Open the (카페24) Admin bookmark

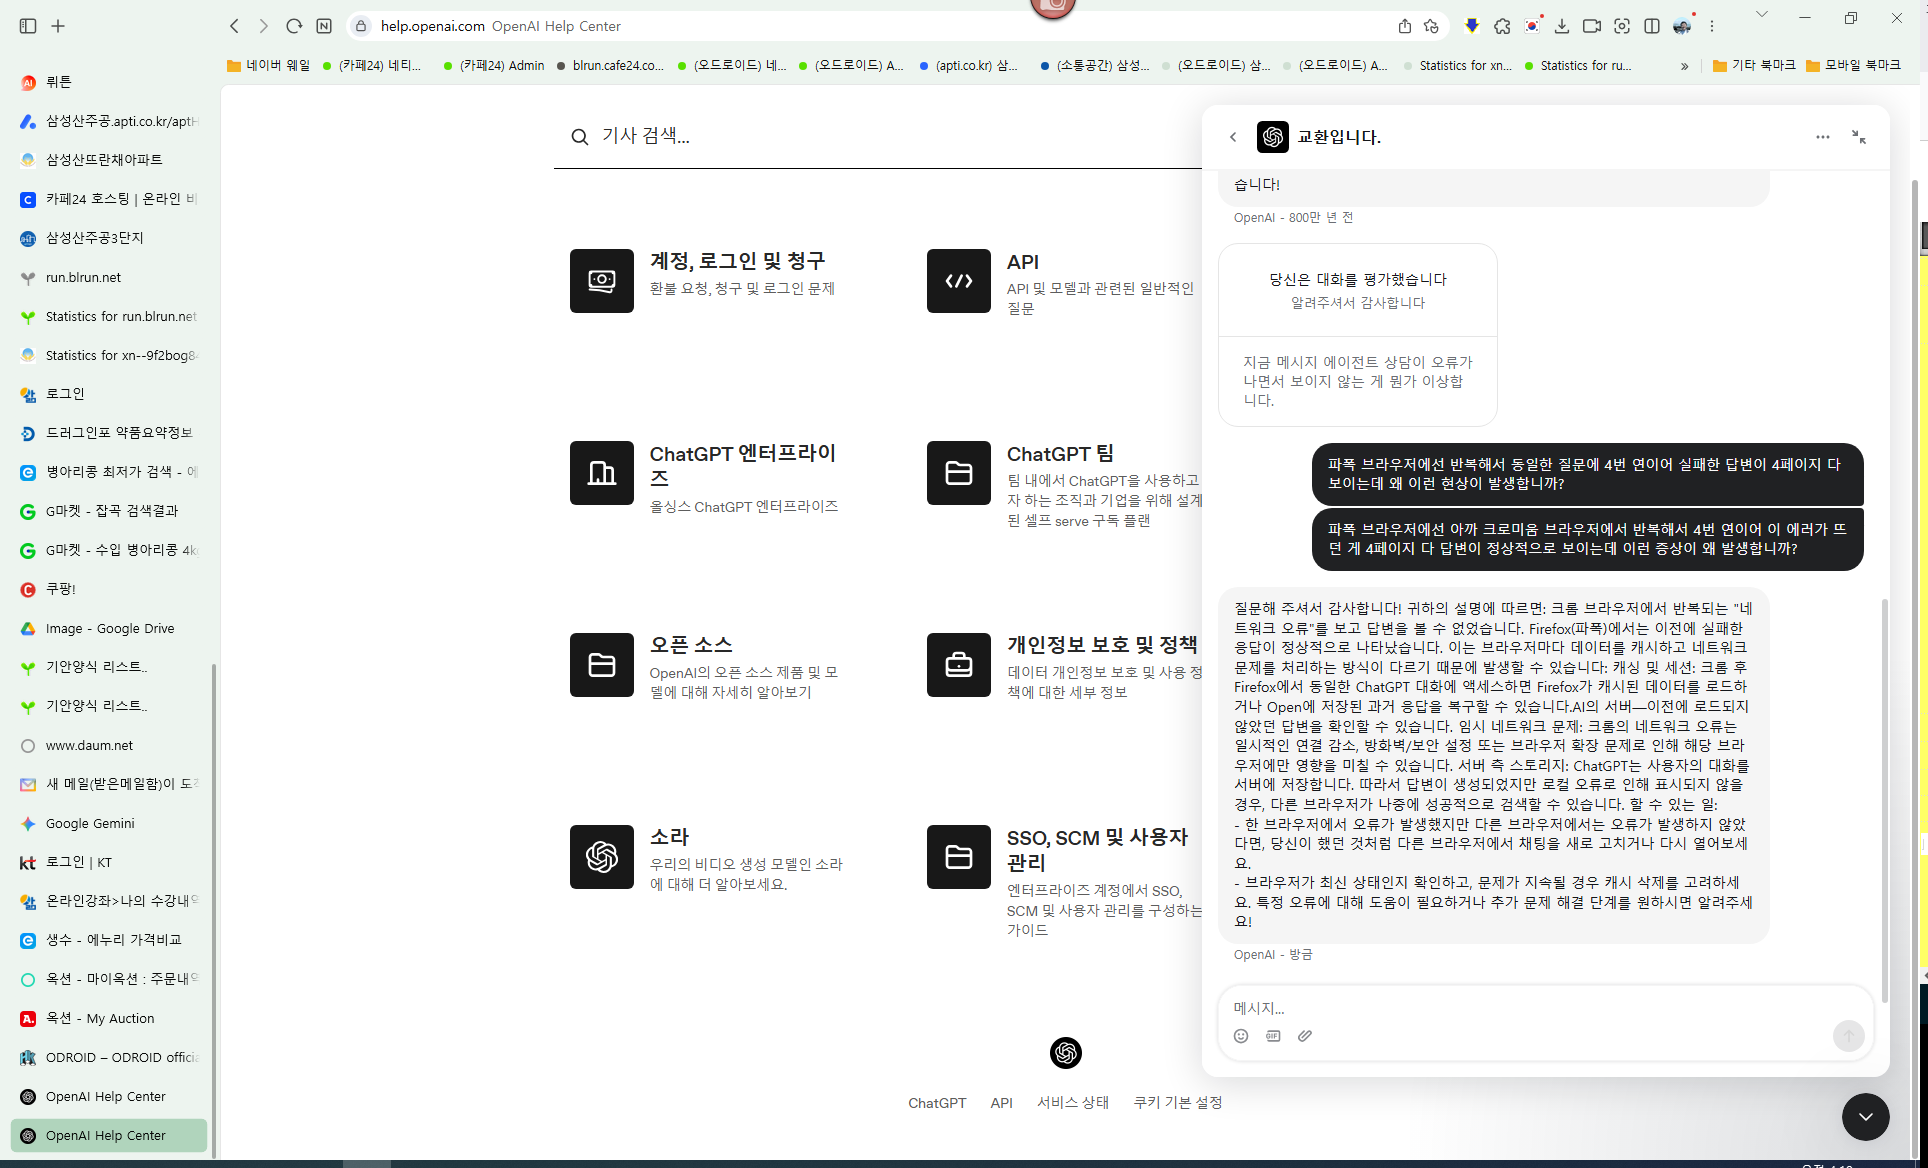point(494,65)
